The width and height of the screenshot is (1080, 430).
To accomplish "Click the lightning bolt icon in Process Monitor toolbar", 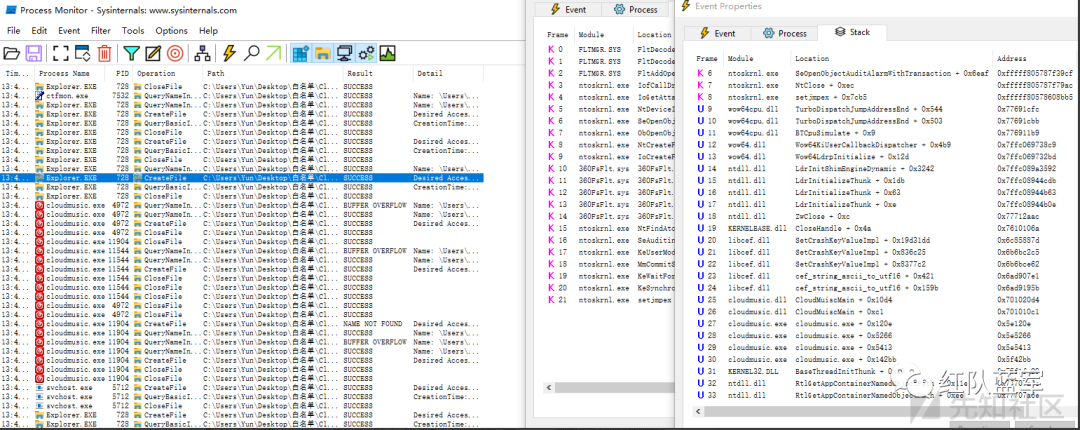I will click(x=230, y=52).
